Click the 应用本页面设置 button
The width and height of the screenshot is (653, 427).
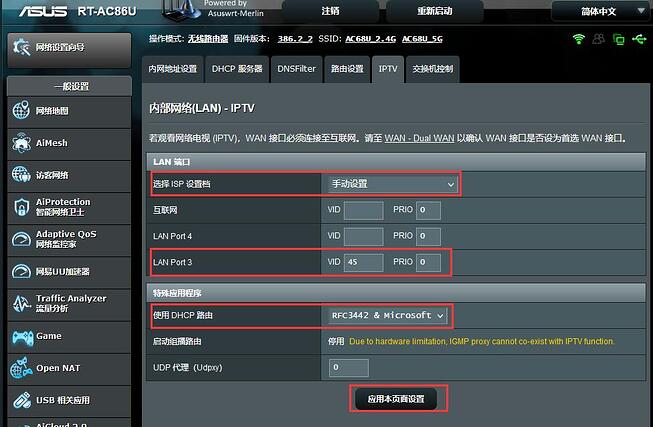397,399
